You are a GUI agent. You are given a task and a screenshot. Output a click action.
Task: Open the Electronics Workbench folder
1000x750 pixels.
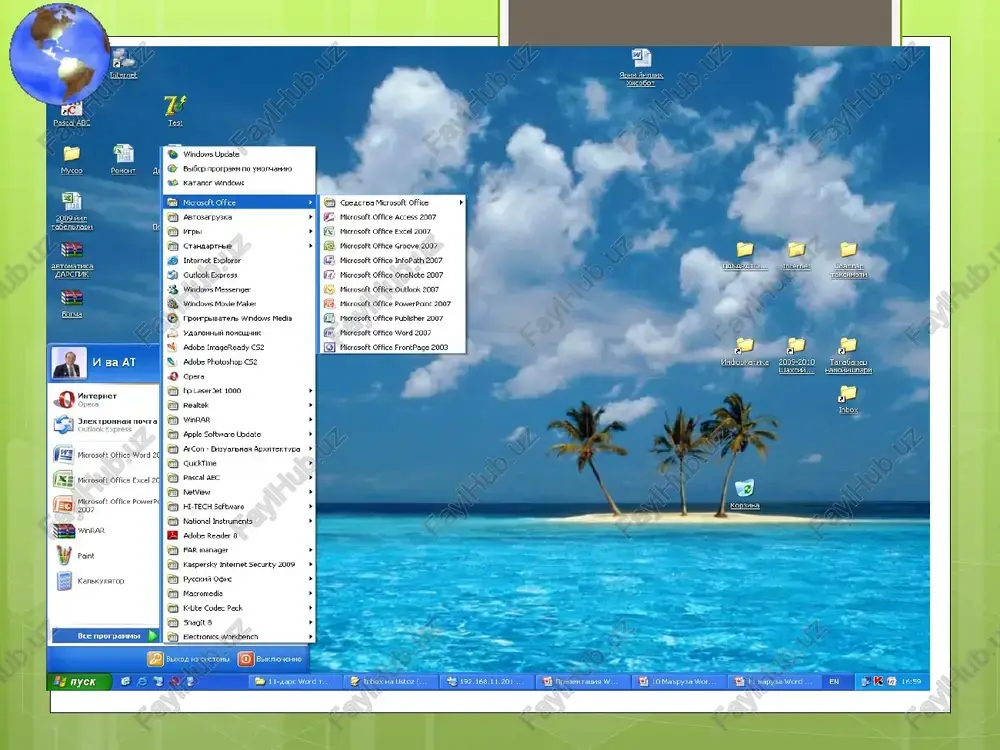(239, 636)
